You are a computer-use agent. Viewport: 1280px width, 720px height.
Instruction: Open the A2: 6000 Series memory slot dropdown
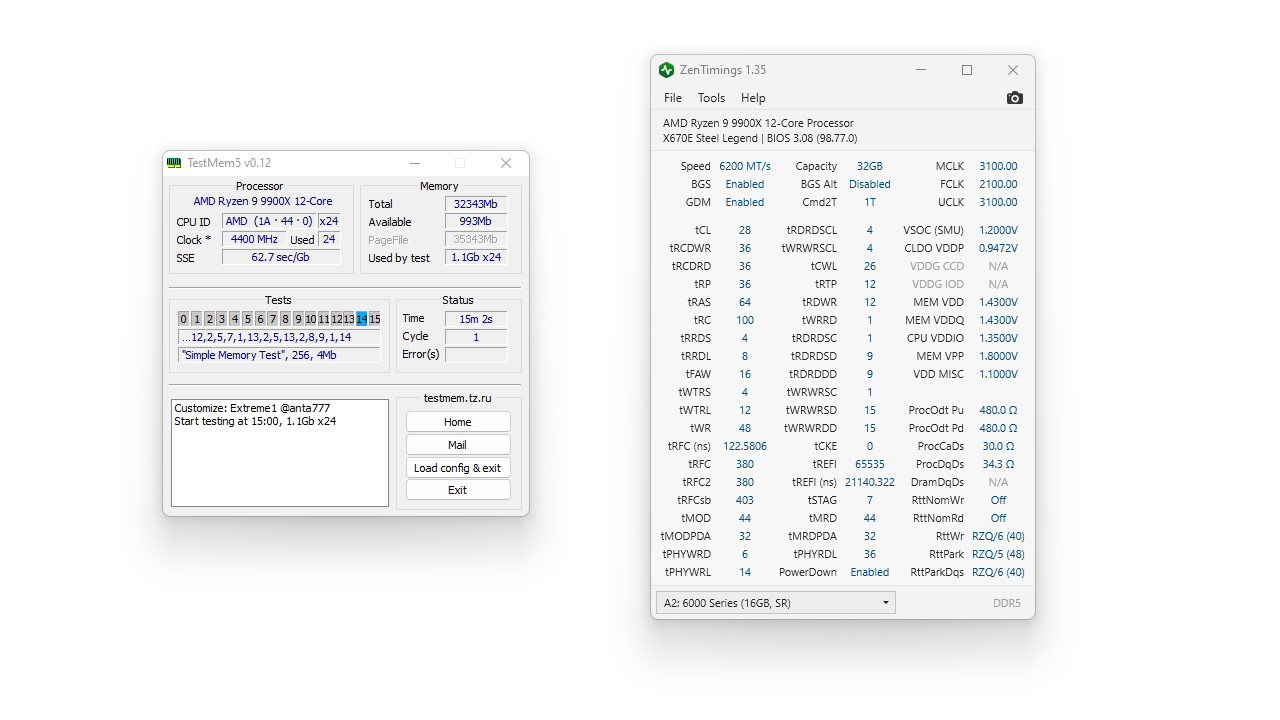tap(885, 602)
